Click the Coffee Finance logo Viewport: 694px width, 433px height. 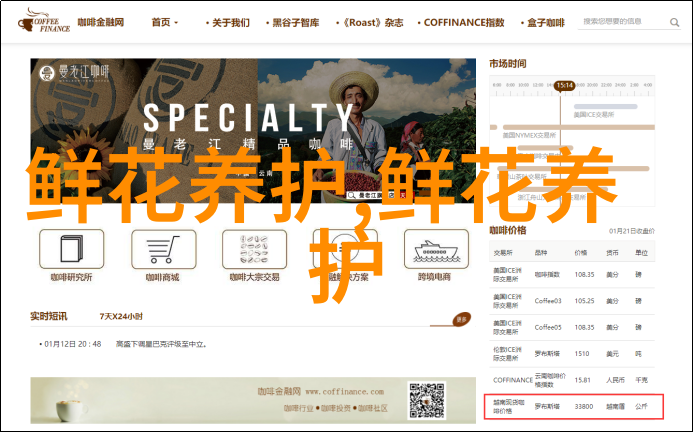pyautogui.click(x=43, y=21)
